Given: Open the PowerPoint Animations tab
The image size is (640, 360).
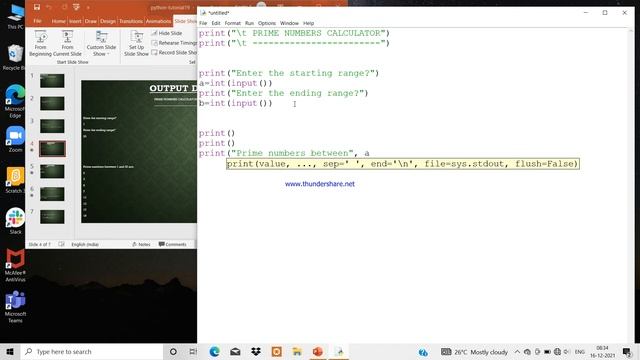Looking at the screenshot, I should pos(158,21).
